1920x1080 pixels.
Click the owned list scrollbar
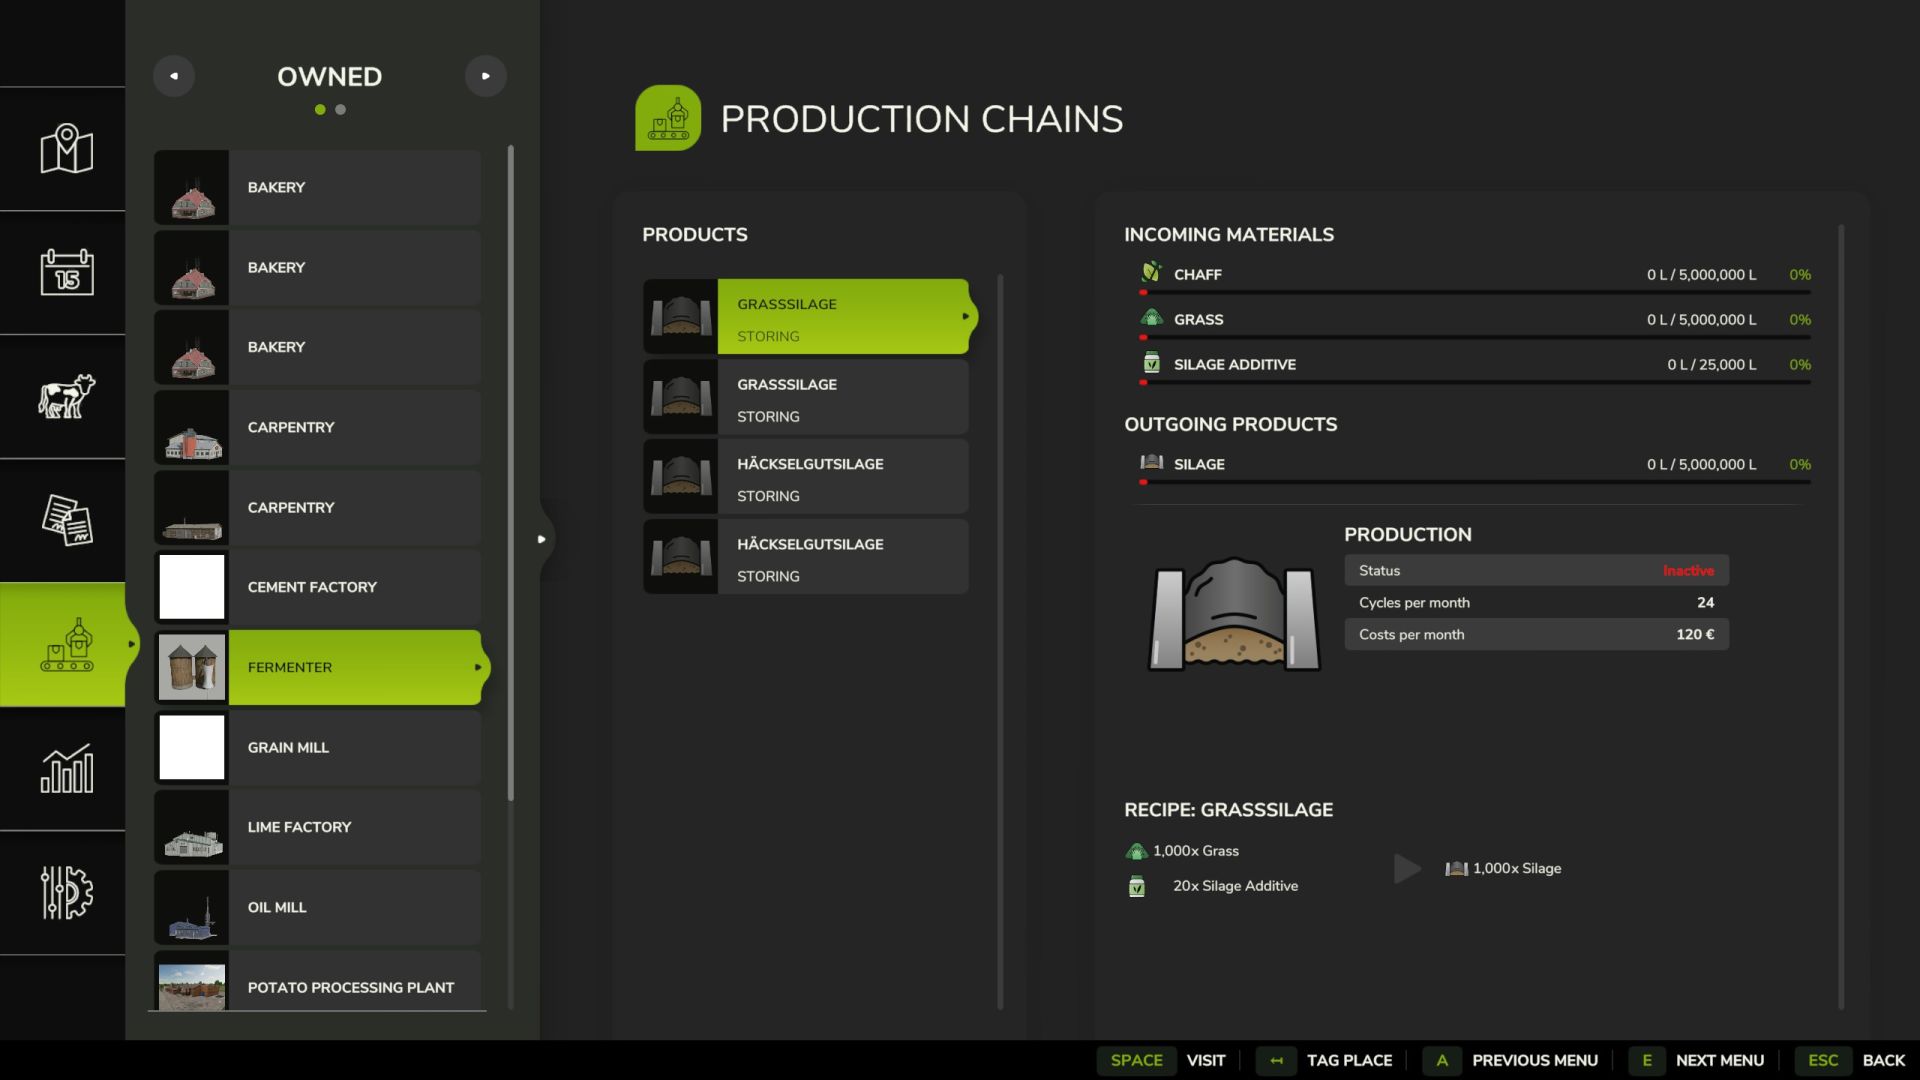[x=511, y=470]
